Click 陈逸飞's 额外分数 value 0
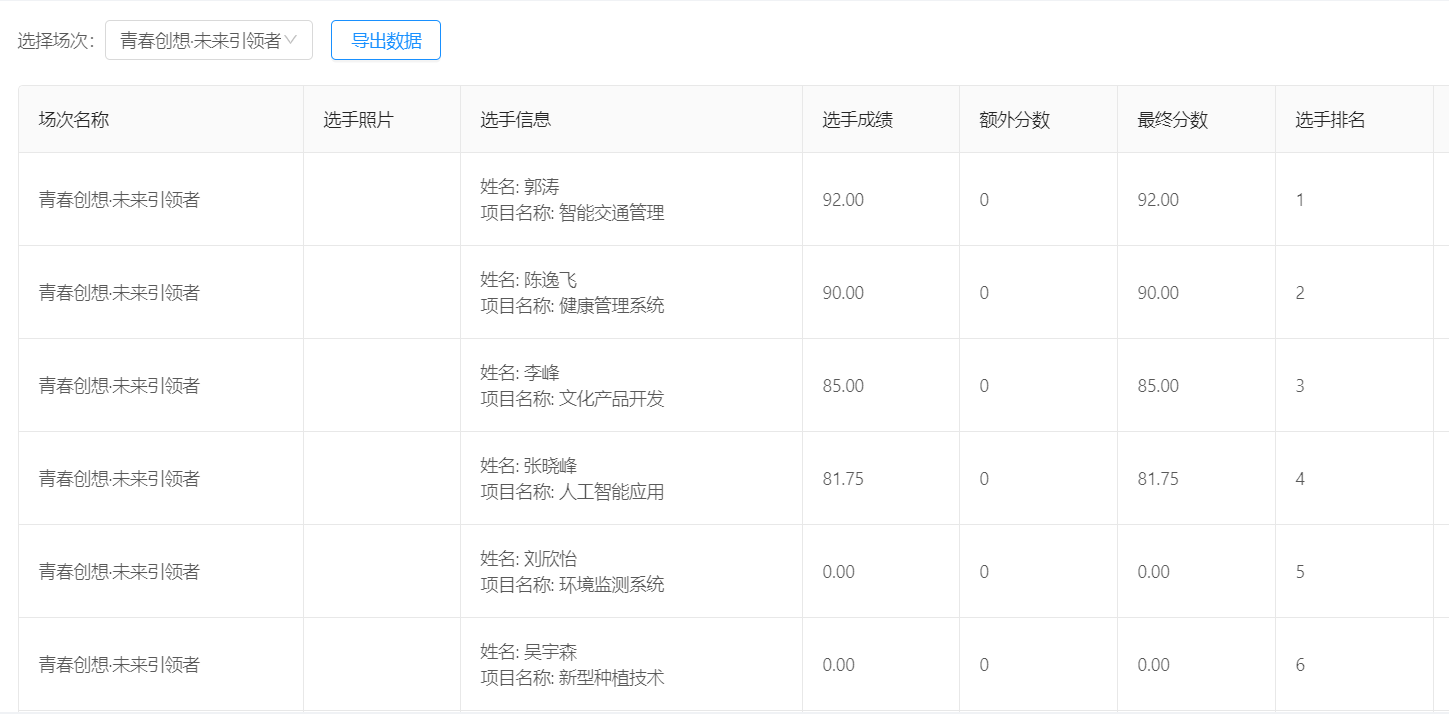This screenshot has height=714, width=1449. click(984, 293)
